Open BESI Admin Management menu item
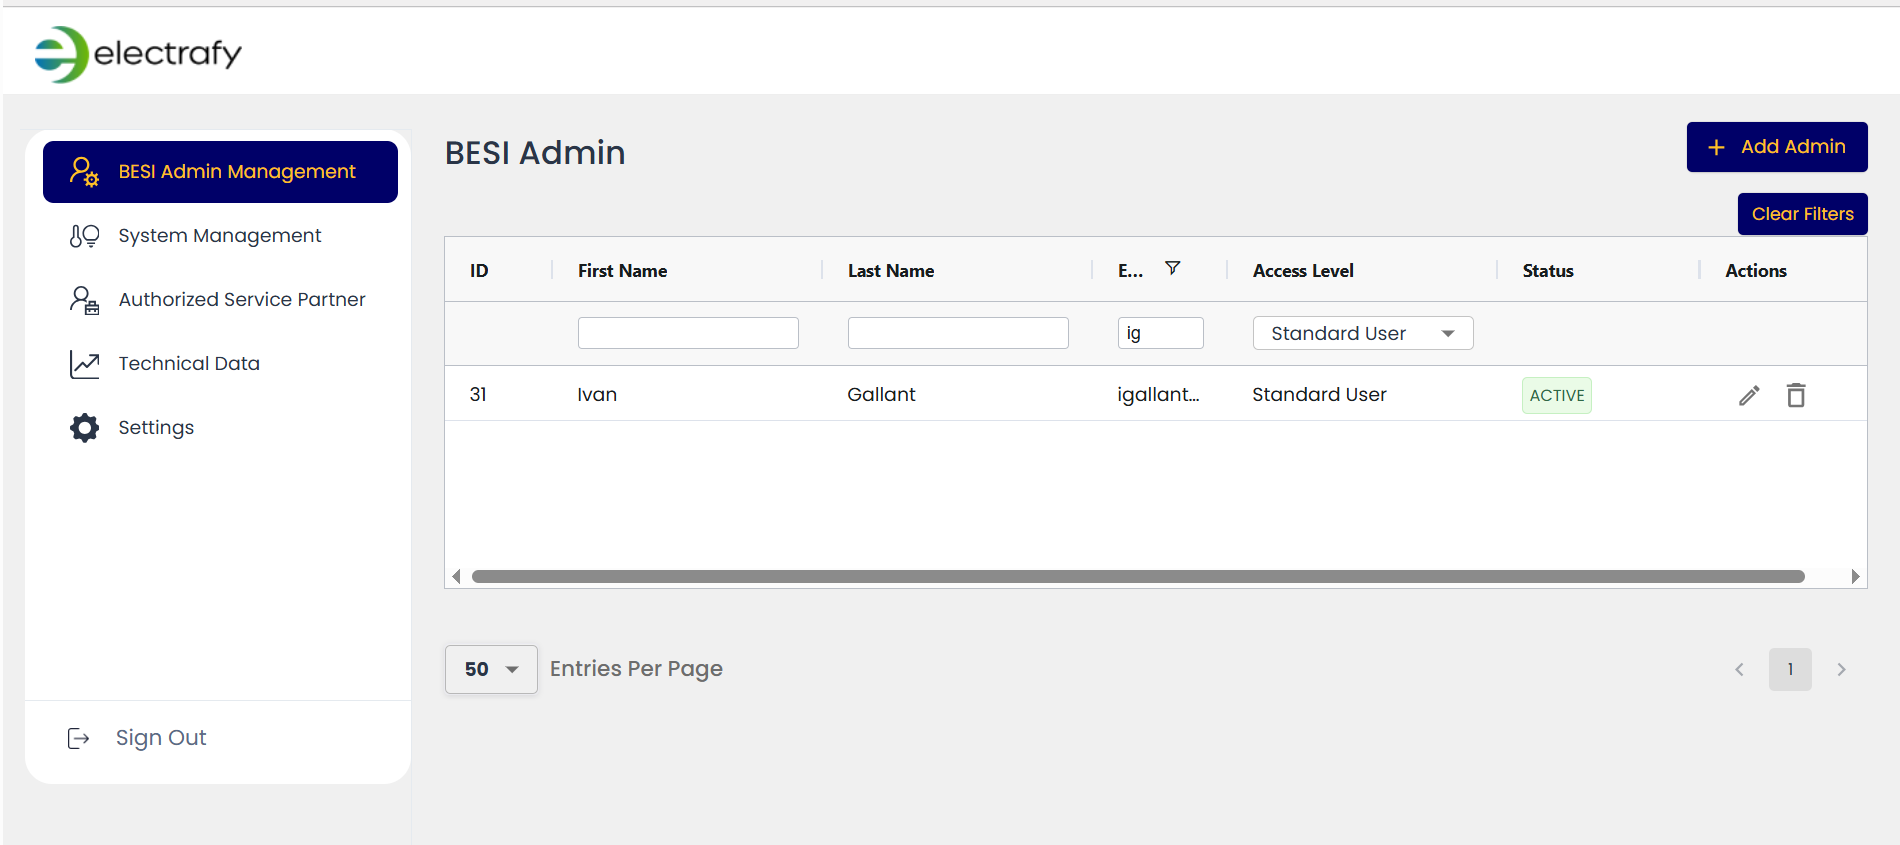 [x=220, y=172]
